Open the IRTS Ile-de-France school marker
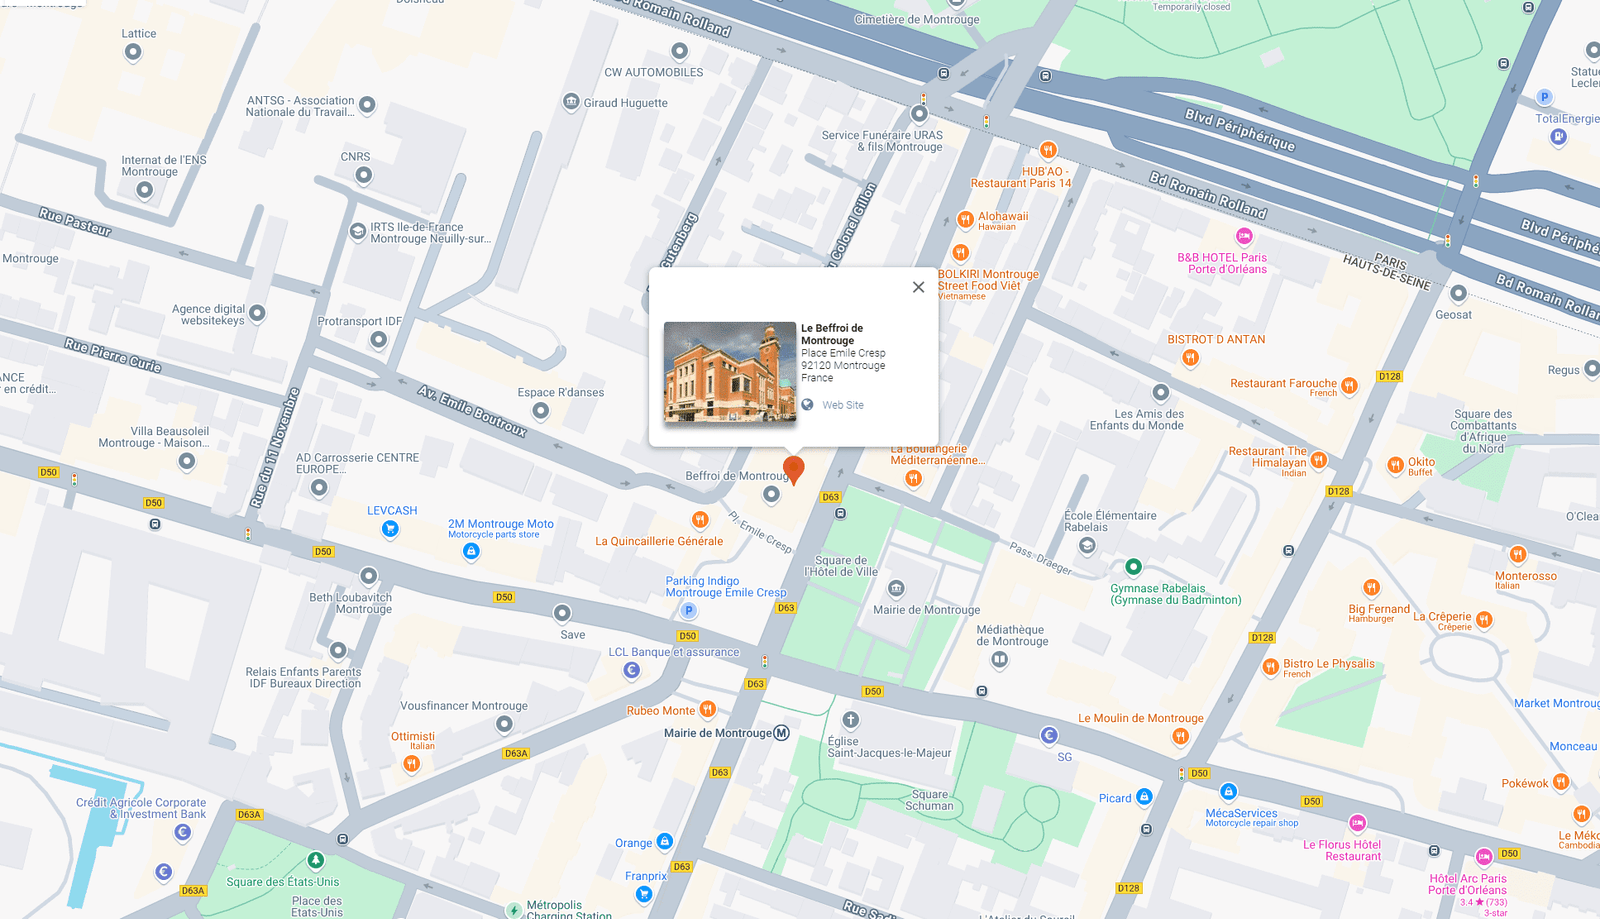Screen dimensions: 1600x919 (x=357, y=231)
